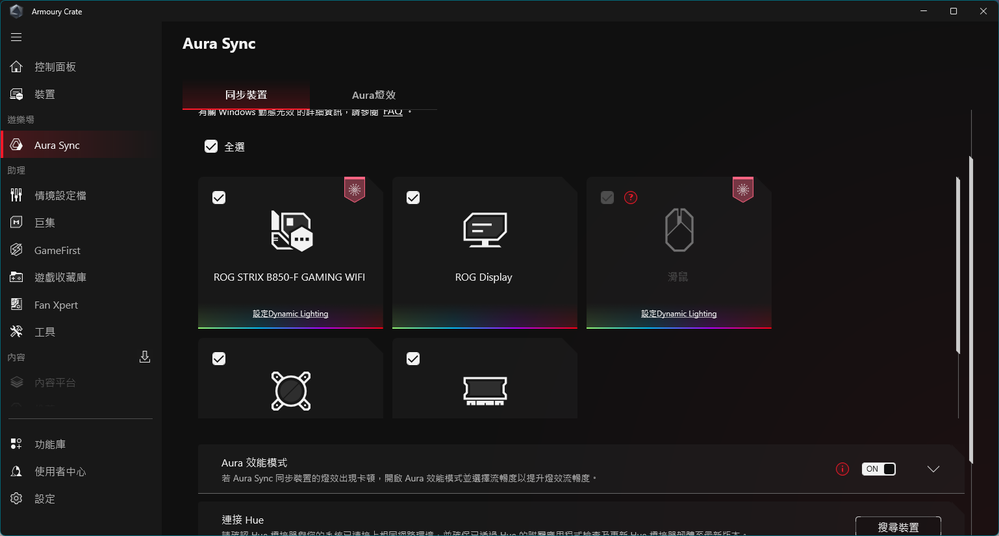This screenshot has width=999, height=536.
Task: Click the ROG STRIX B850-F GAMING WIFI label
Action: point(289,277)
